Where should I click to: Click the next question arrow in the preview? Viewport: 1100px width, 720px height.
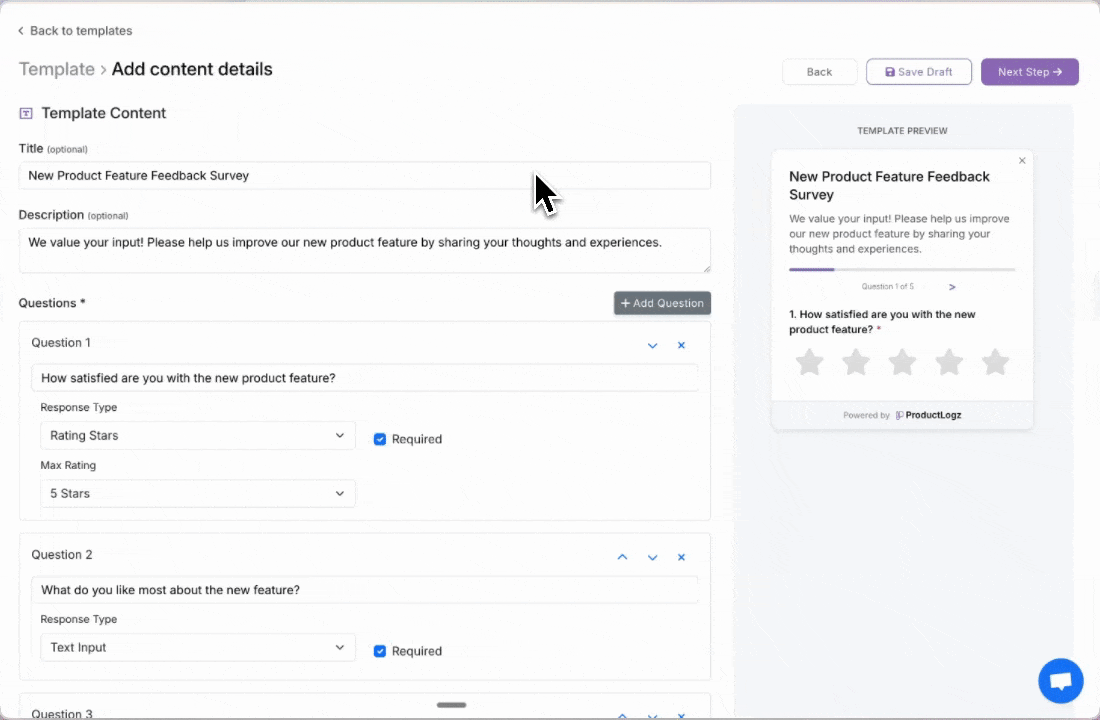click(x=951, y=286)
